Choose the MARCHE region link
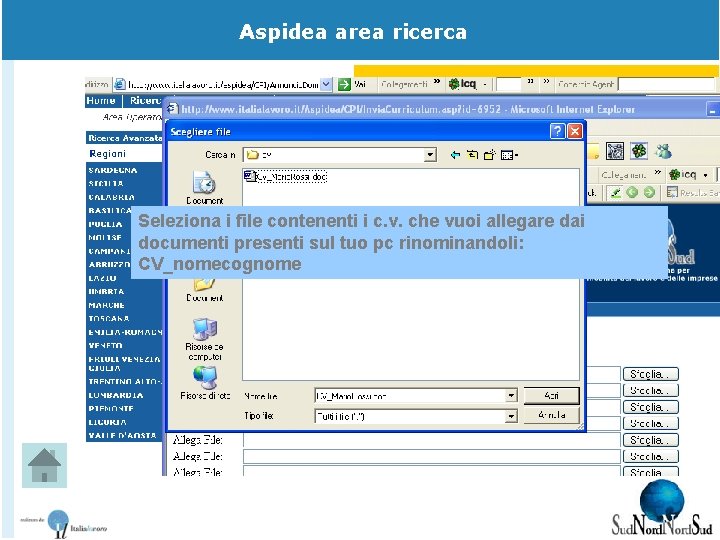Image resolution: width=720 pixels, height=540 pixels. click(x=107, y=305)
